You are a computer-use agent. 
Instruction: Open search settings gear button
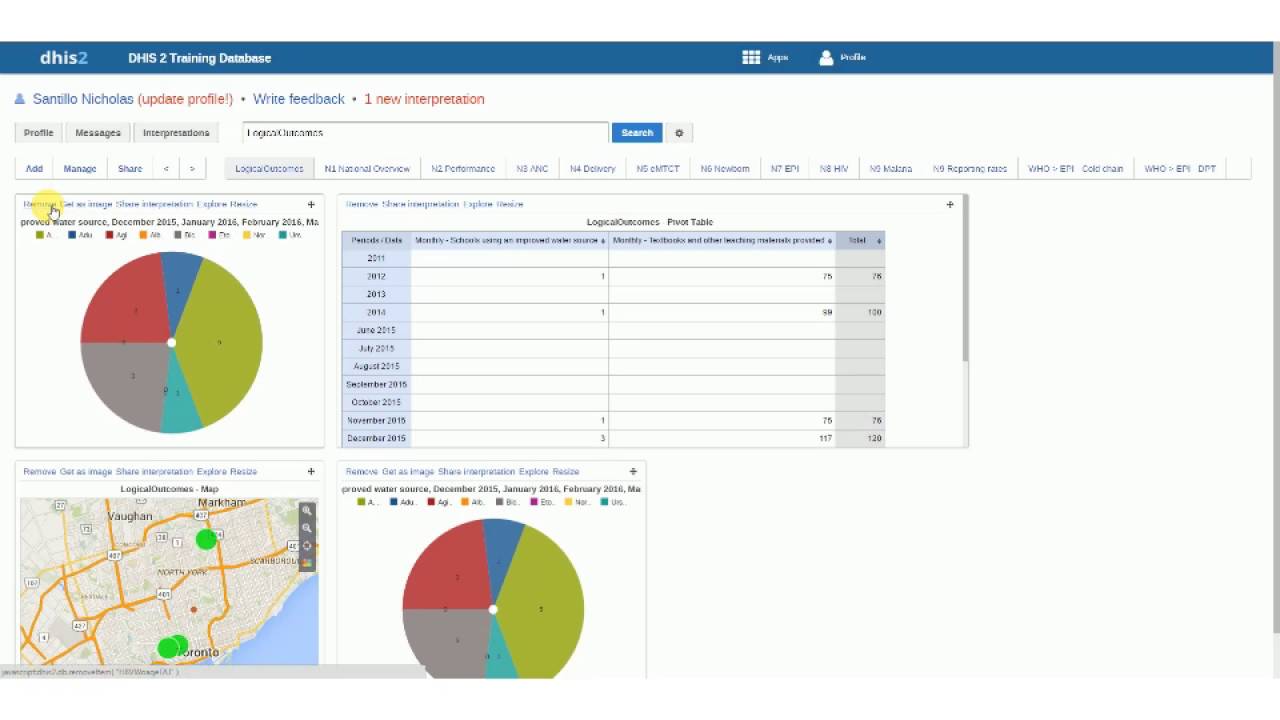679,132
